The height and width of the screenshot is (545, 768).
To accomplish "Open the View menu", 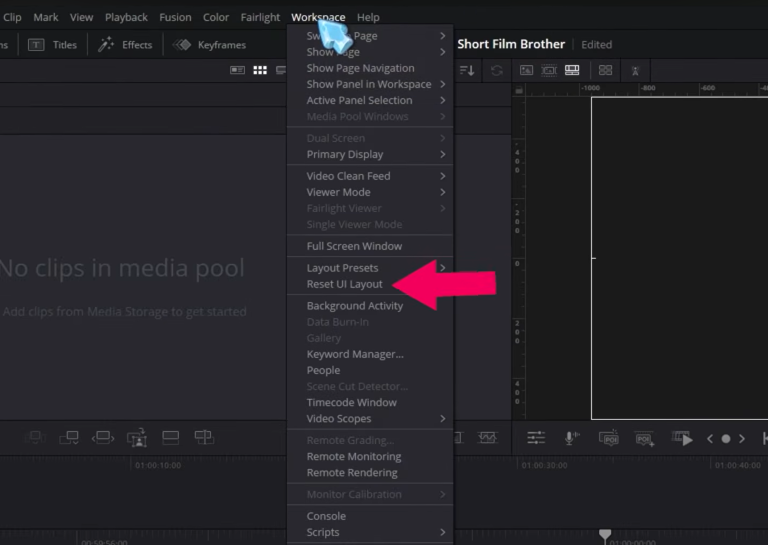I will [x=81, y=17].
